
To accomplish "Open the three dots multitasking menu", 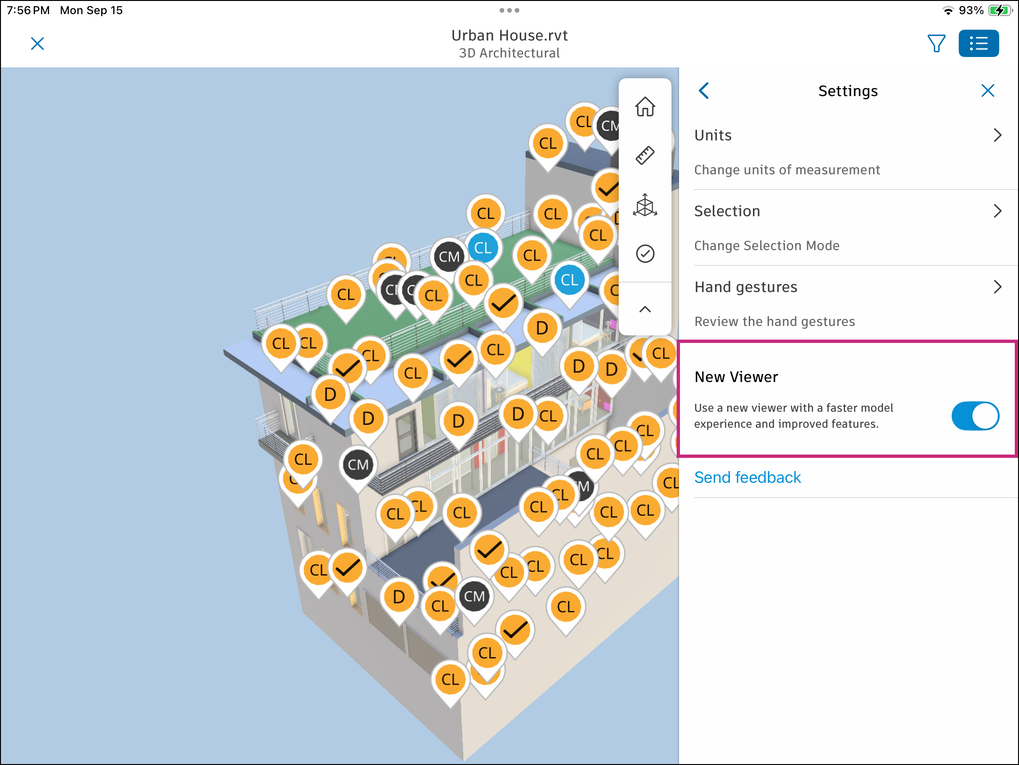I will point(510,10).
